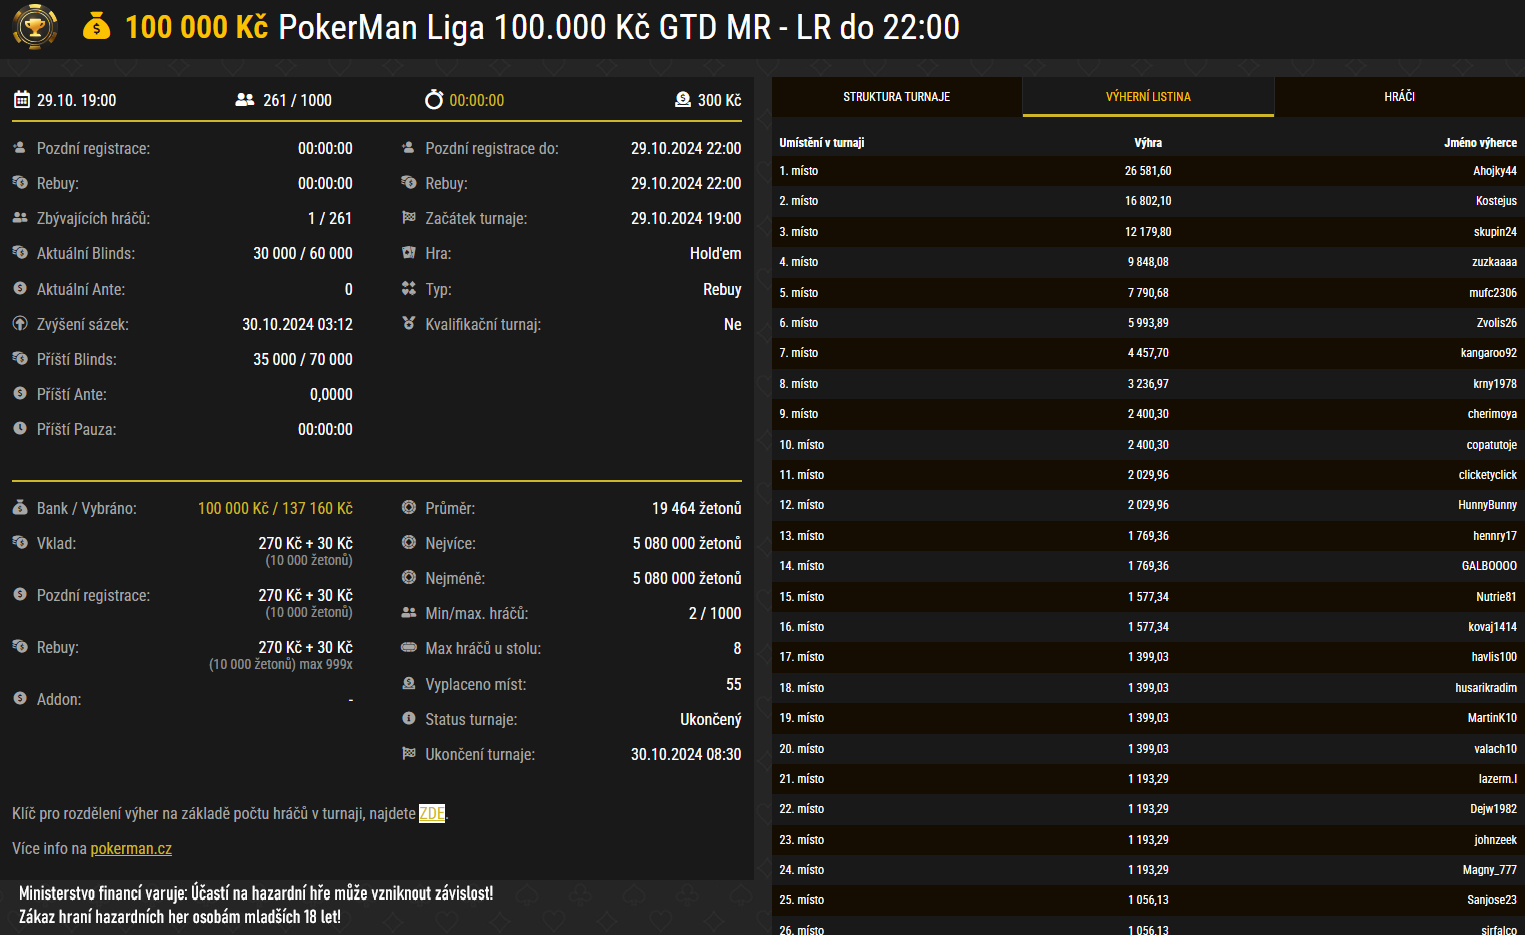
Task: Click winner name Sanjose23
Action: click(x=1492, y=900)
